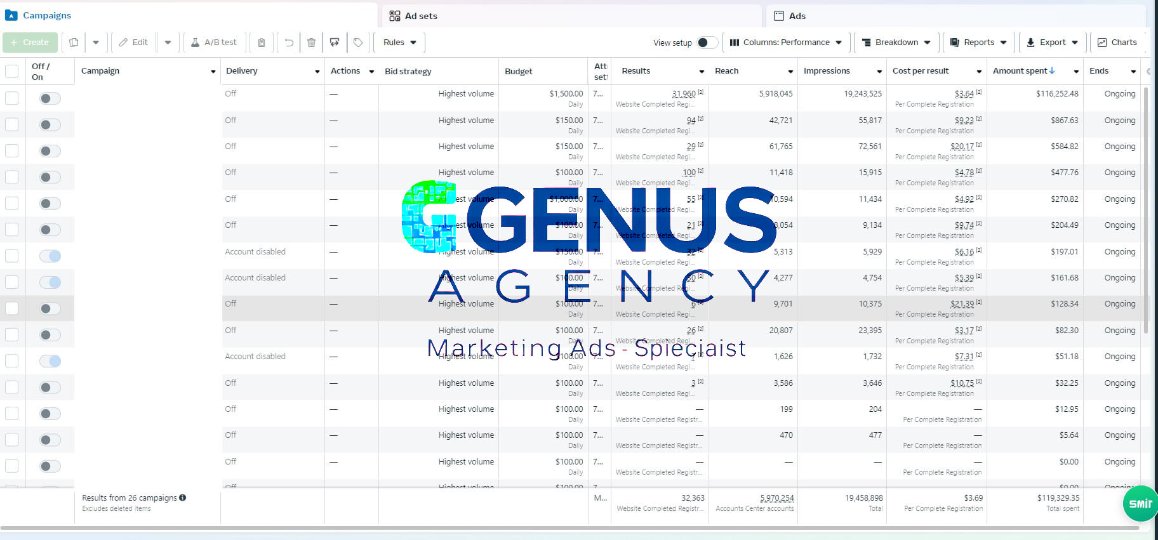The image size is (1158, 540).
Task: Click the blue sort arrow on Amount spent
Action: pyautogui.click(x=1052, y=71)
